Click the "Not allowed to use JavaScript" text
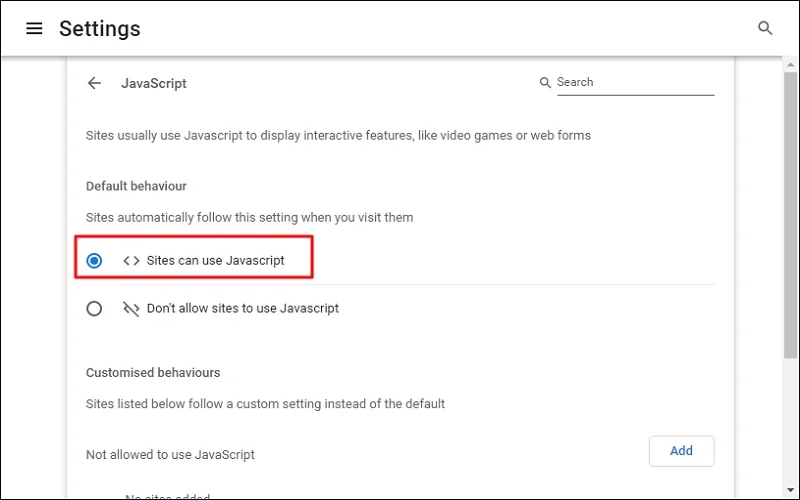This screenshot has width=800, height=500. click(x=170, y=455)
